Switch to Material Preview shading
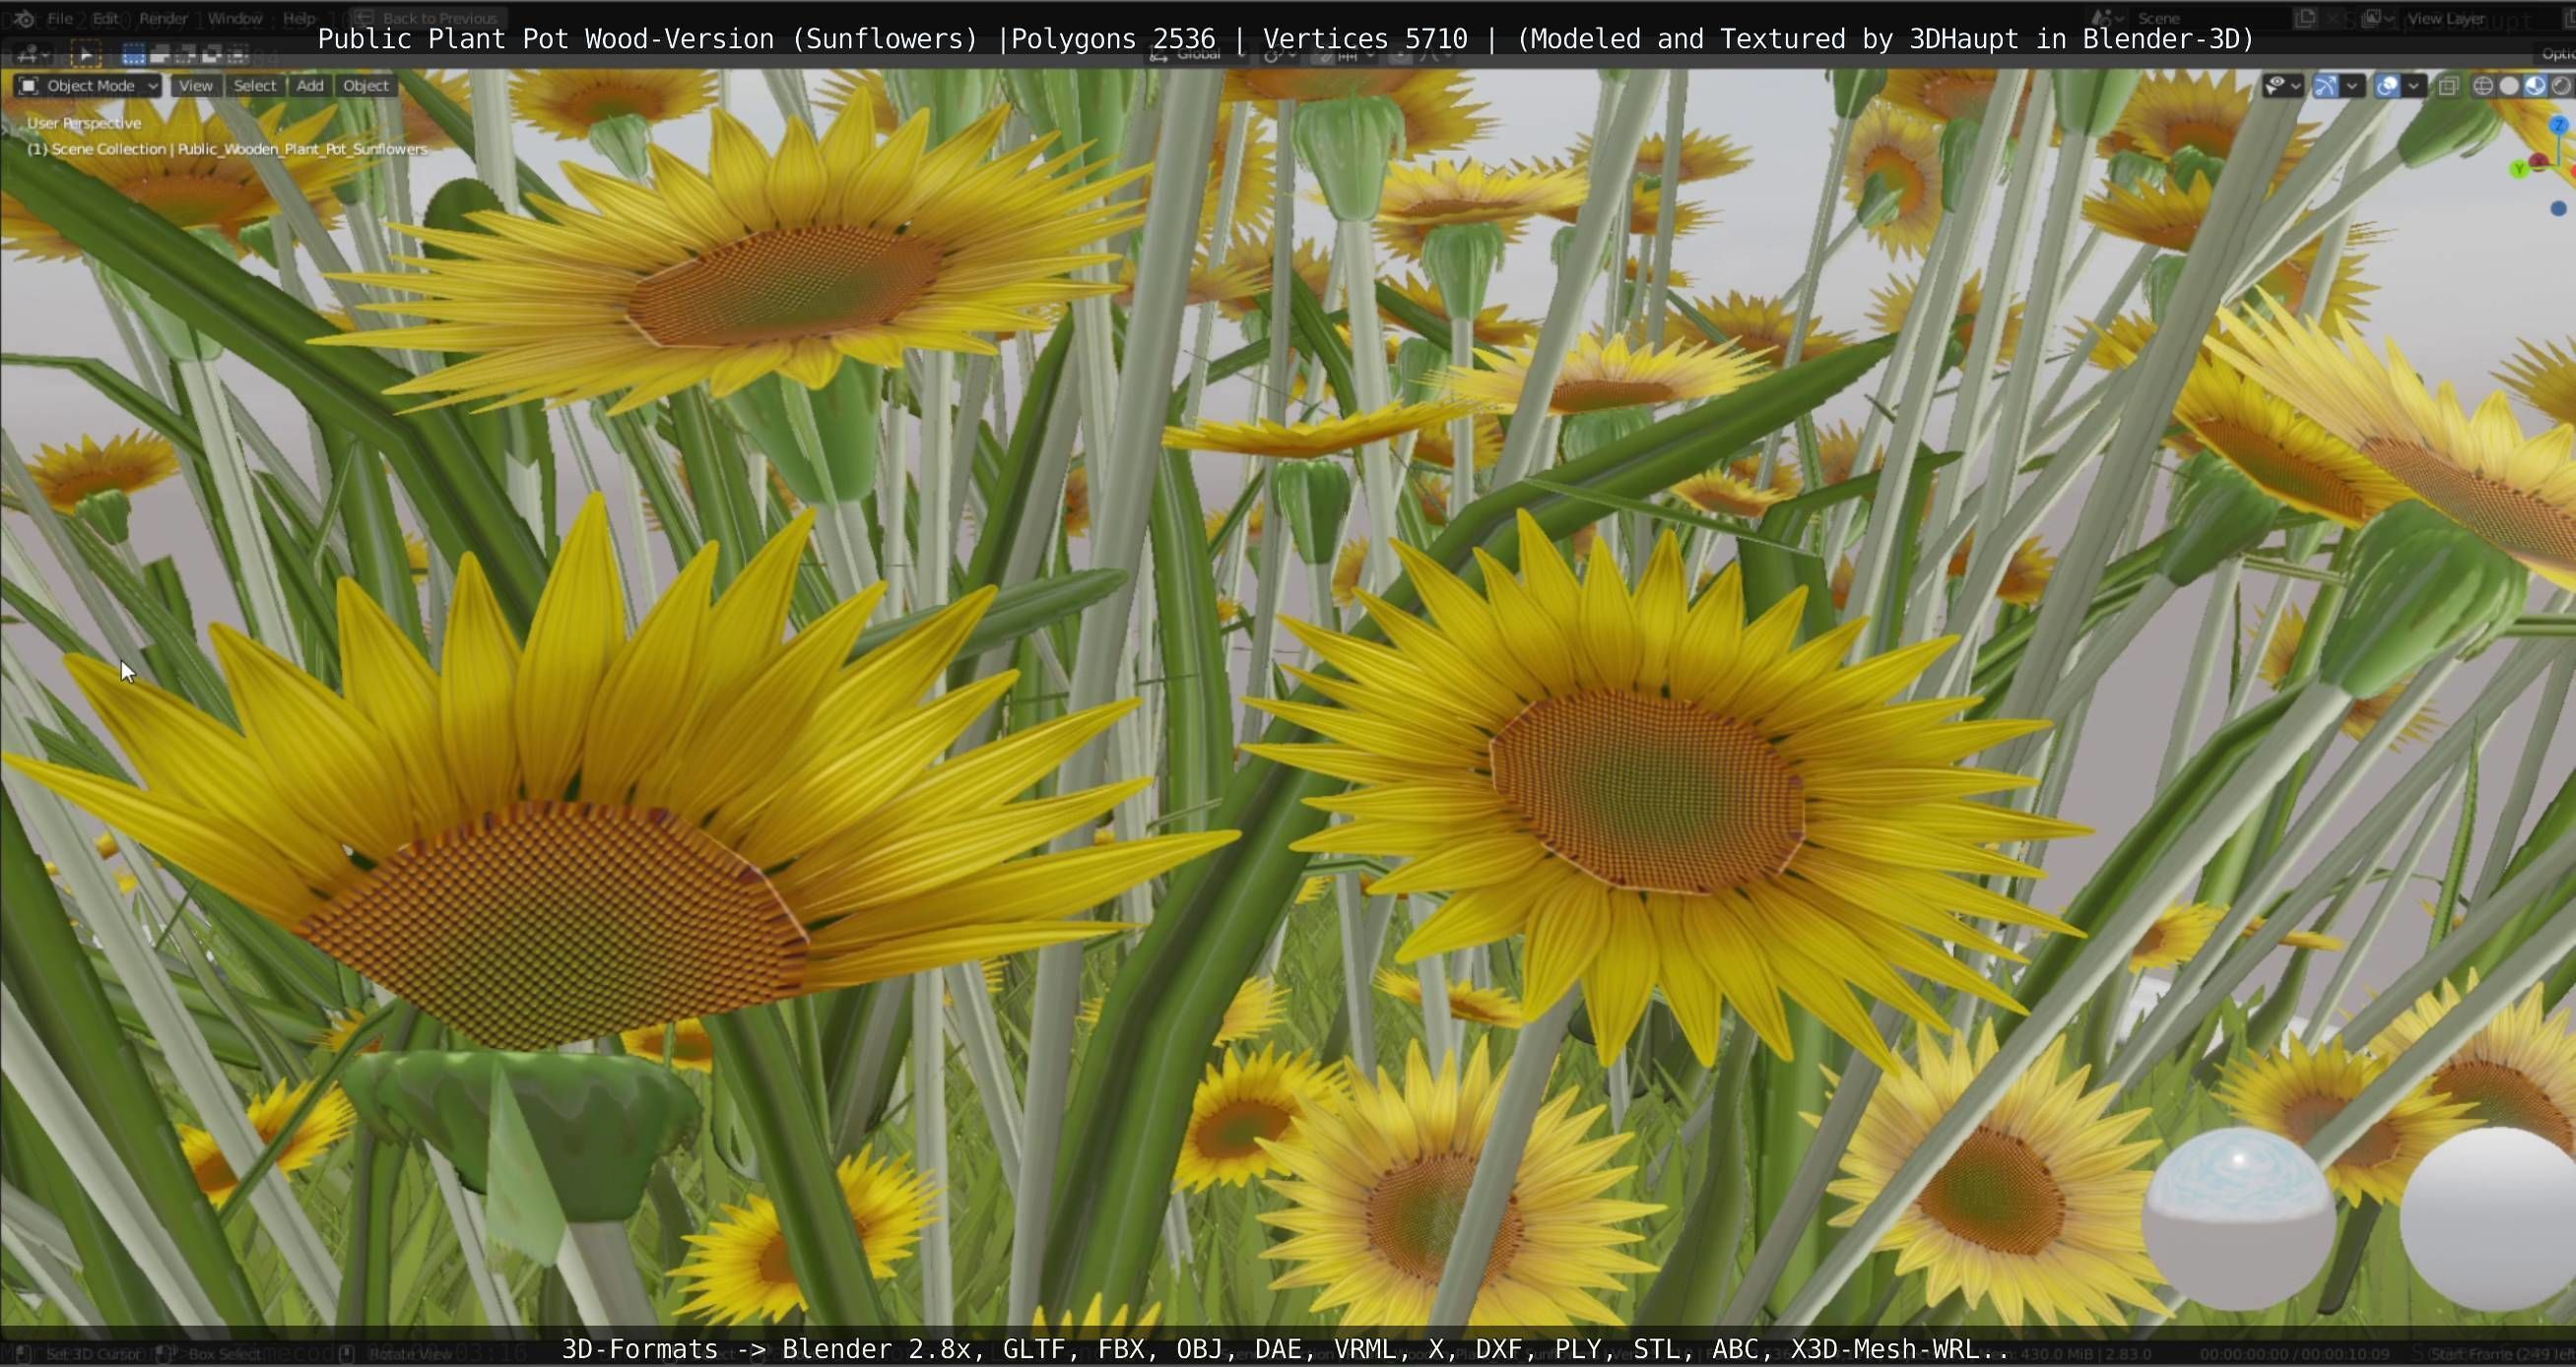2576x1367 pixels. [x=2535, y=86]
